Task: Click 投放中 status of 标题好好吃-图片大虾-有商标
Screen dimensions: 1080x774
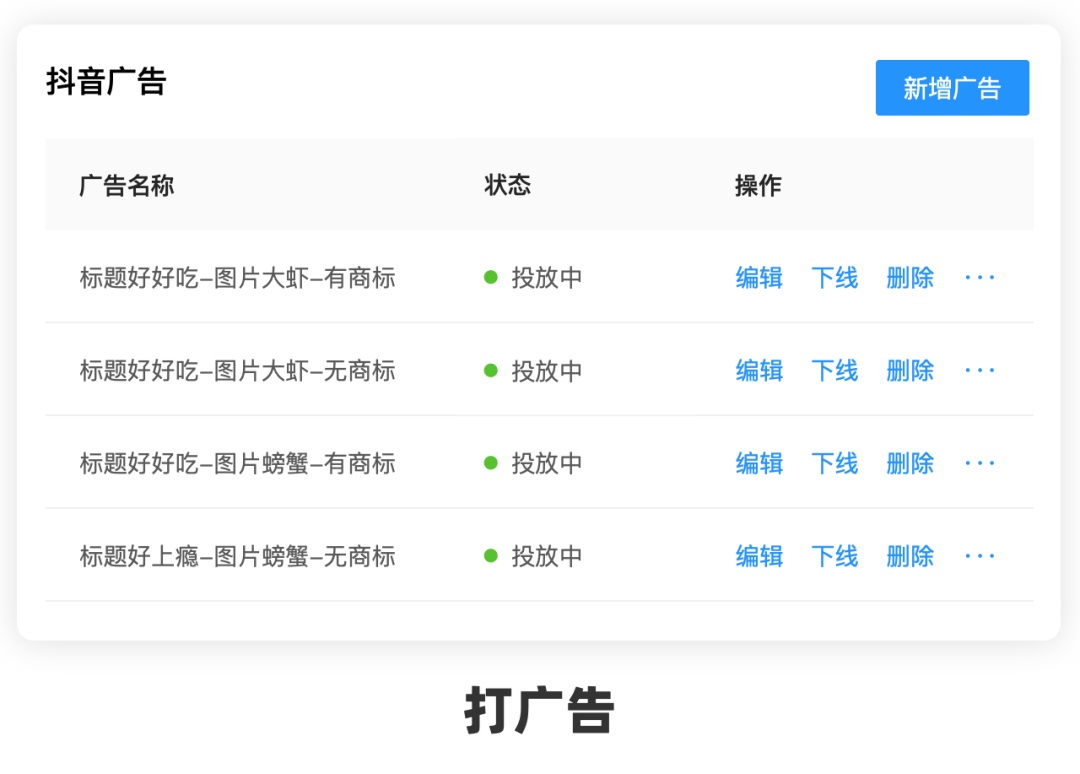Action: point(534,278)
